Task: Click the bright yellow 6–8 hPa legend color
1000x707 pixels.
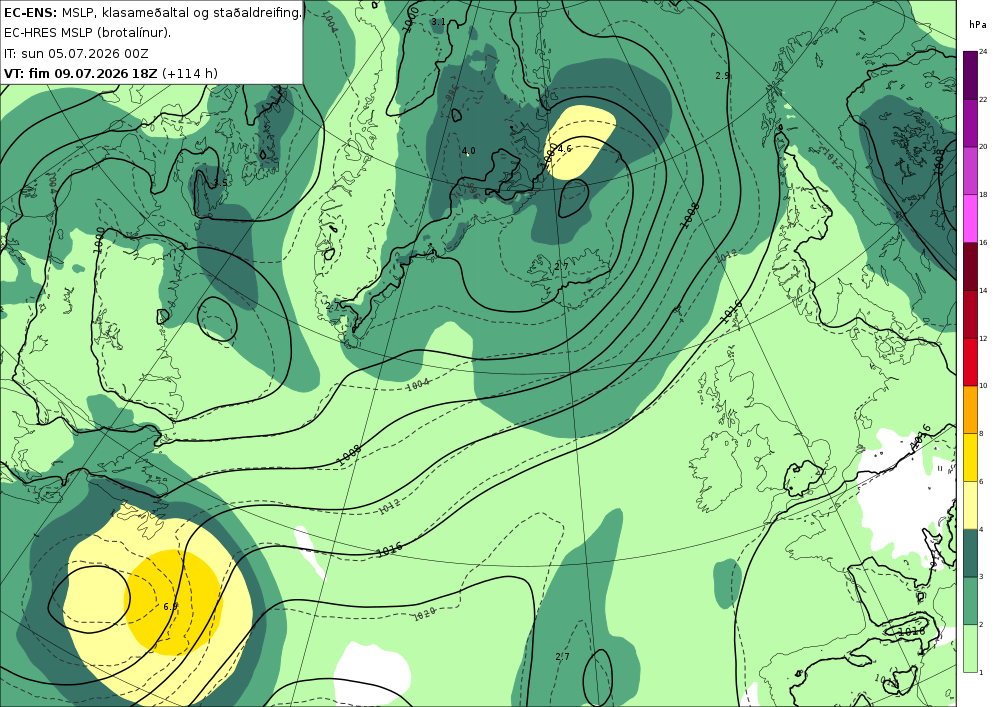Action: (x=970, y=457)
